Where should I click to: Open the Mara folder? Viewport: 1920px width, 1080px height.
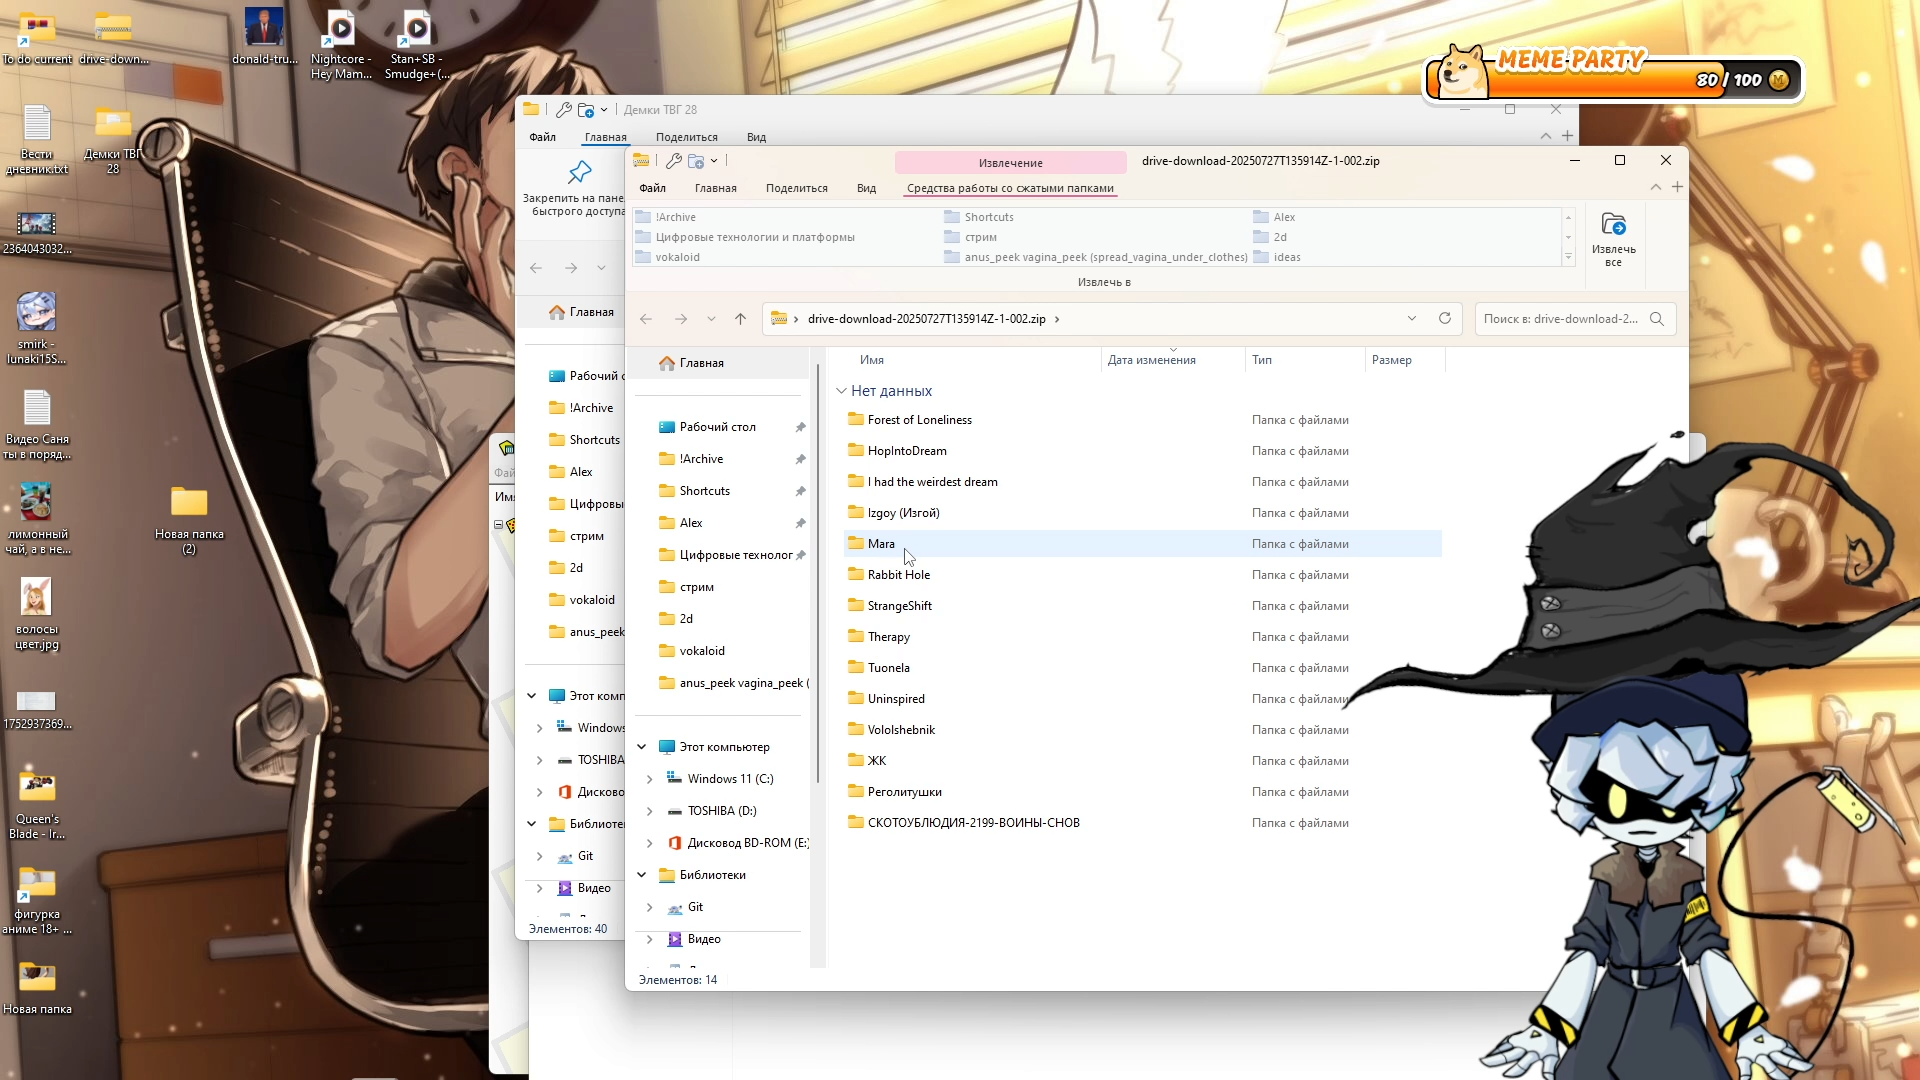coord(881,544)
